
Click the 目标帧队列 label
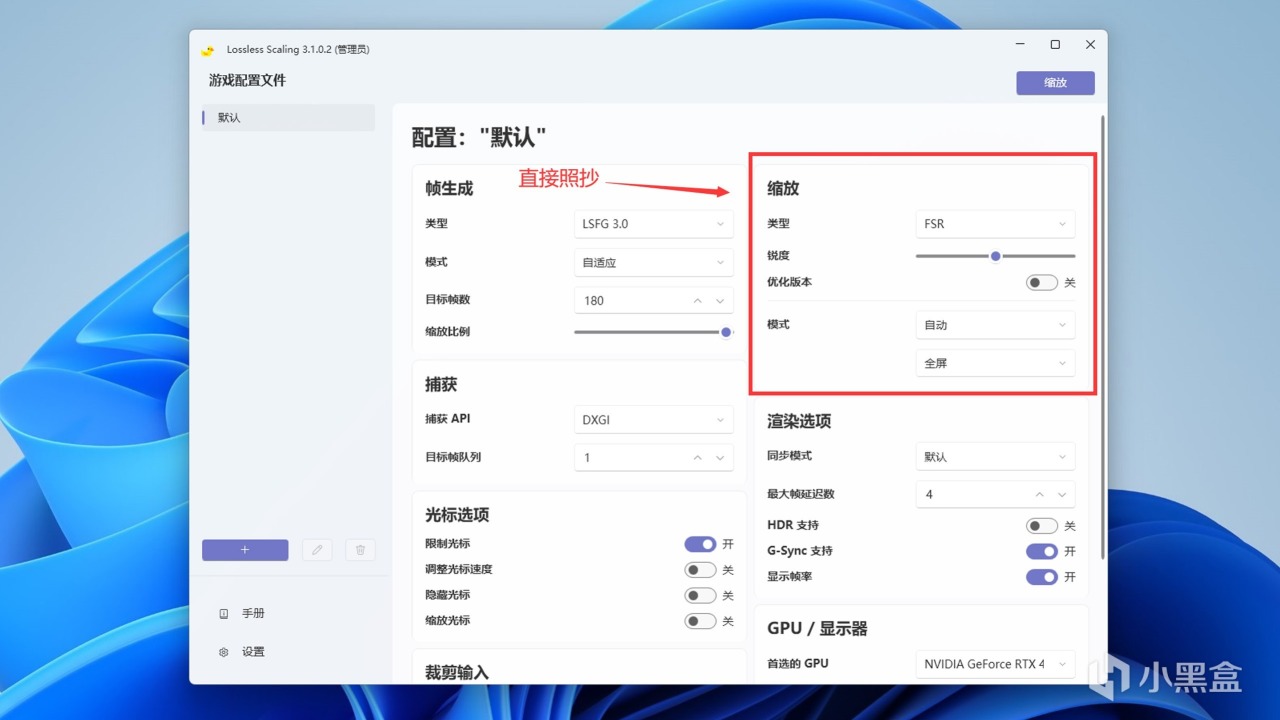point(453,457)
